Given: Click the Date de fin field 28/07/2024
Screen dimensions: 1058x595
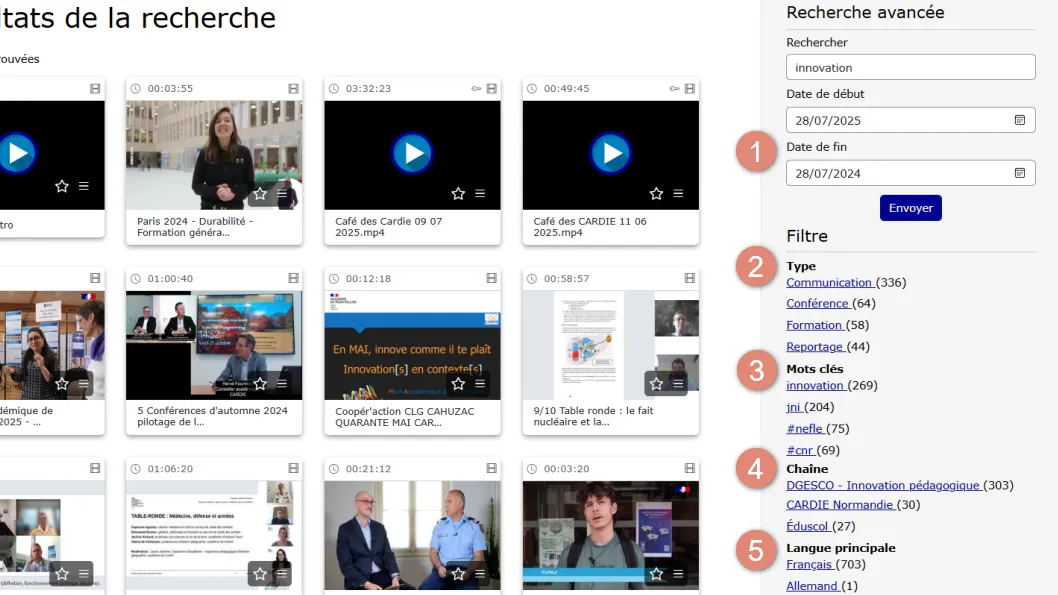Looking at the screenshot, I should pyautogui.click(x=911, y=173).
